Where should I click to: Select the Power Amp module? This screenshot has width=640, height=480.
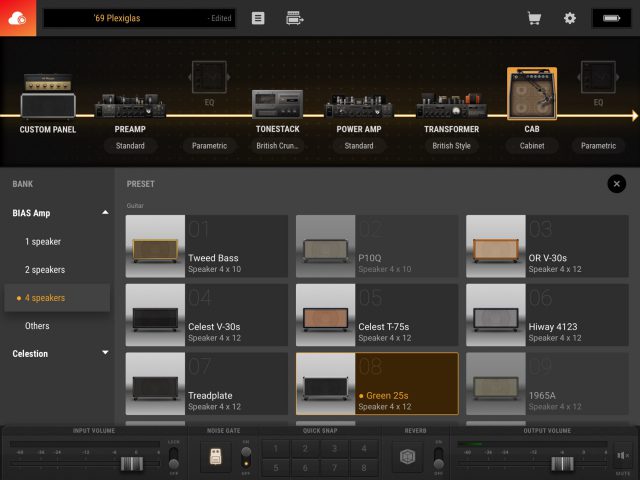pos(358,105)
